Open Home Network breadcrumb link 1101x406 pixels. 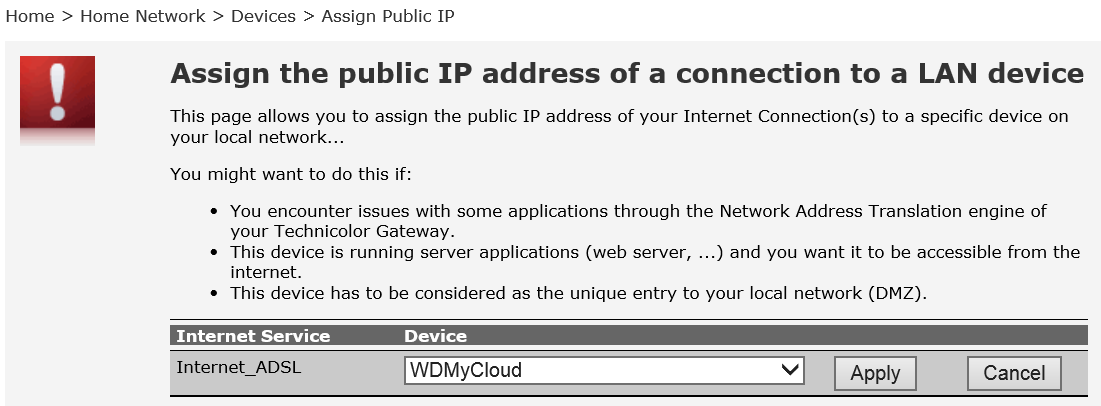click(142, 17)
